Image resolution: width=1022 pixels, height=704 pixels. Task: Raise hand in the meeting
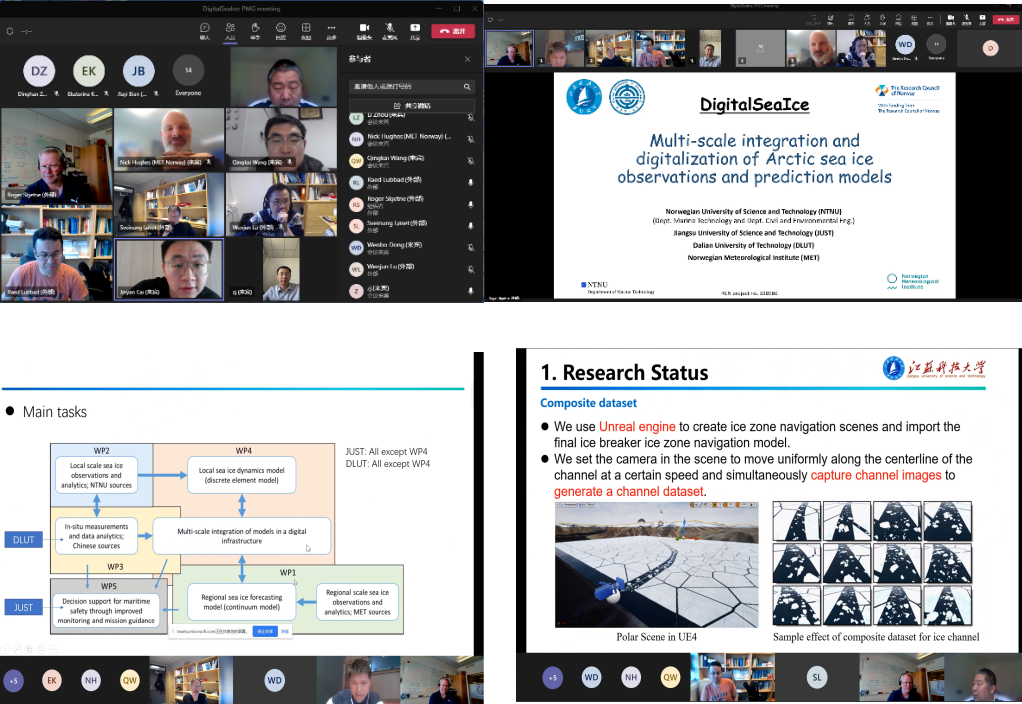(255, 29)
